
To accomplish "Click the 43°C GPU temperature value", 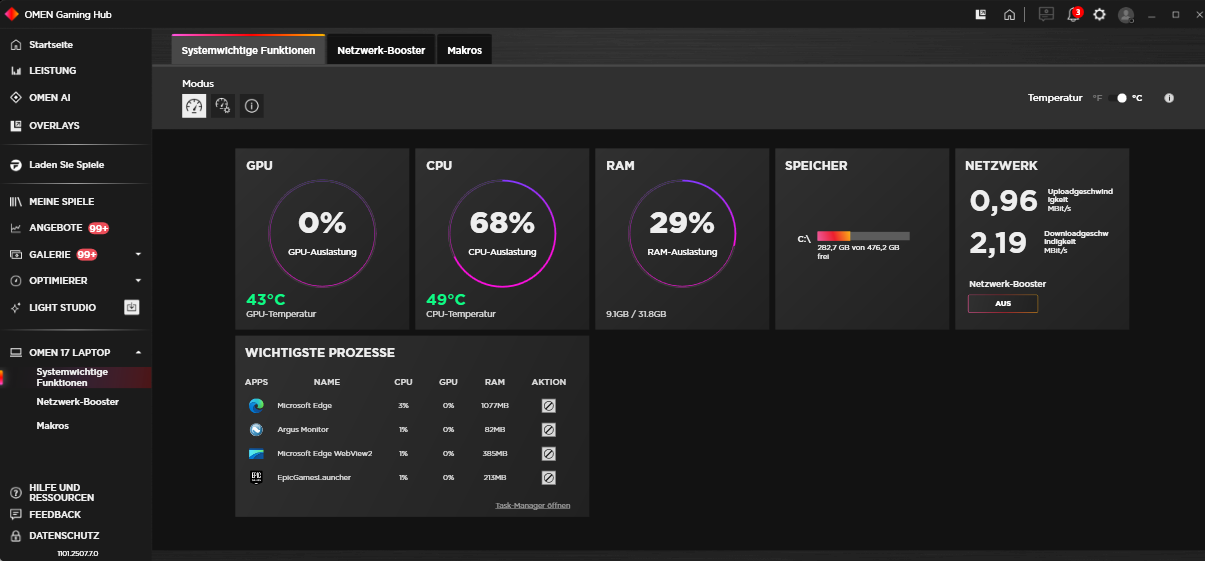I will click(266, 299).
